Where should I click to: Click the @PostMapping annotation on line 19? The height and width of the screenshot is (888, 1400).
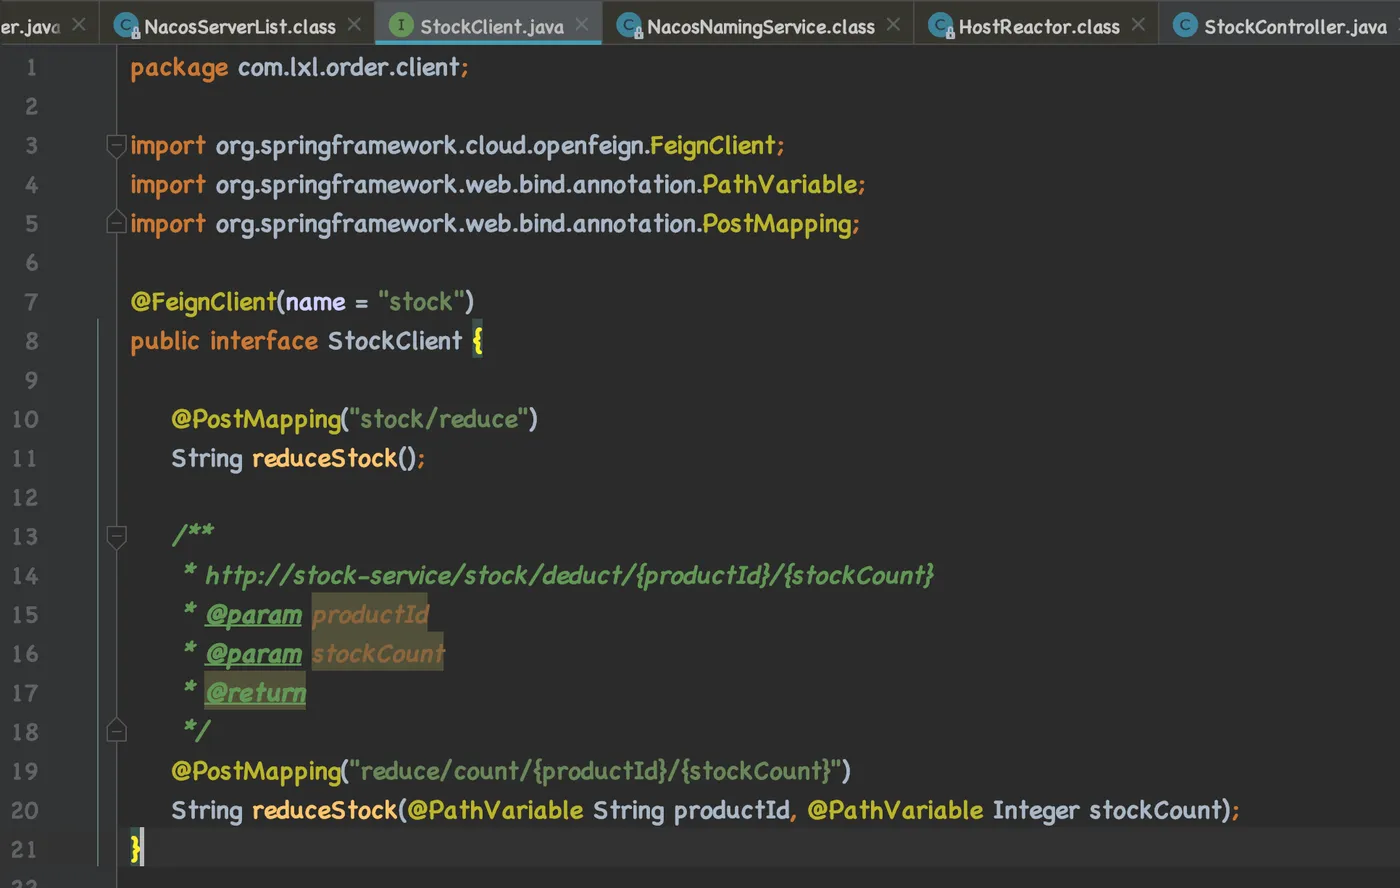tap(256, 771)
